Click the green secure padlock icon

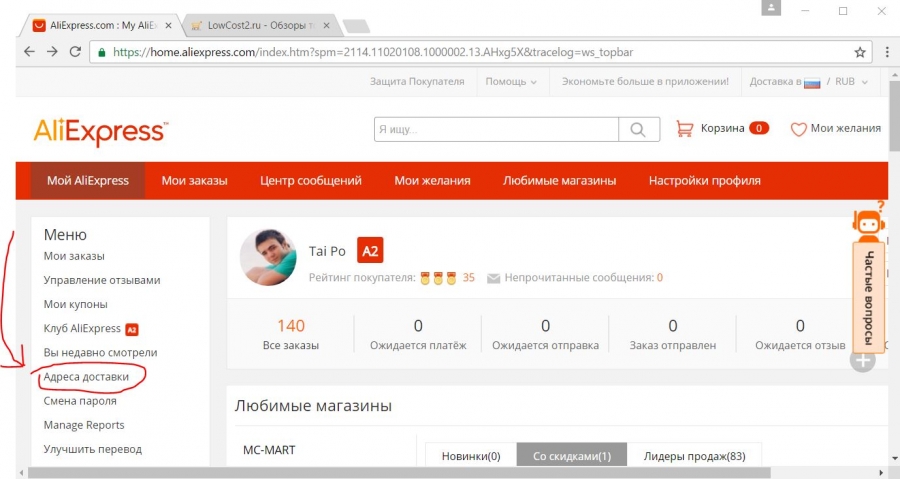(102, 52)
